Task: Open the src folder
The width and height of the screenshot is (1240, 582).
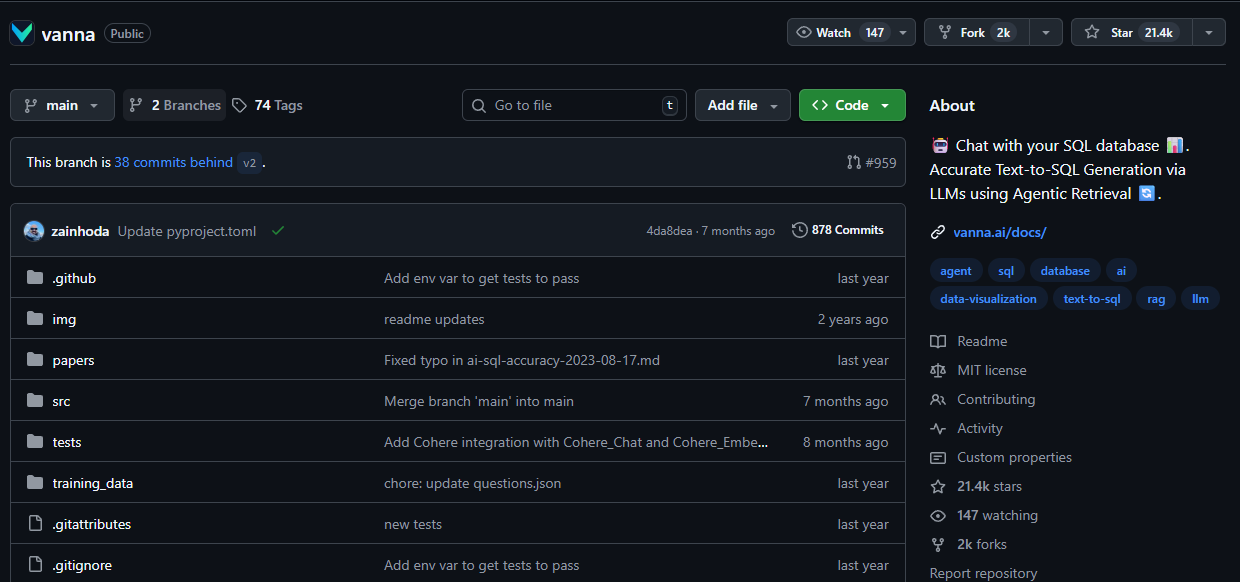Action: [x=61, y=401]
